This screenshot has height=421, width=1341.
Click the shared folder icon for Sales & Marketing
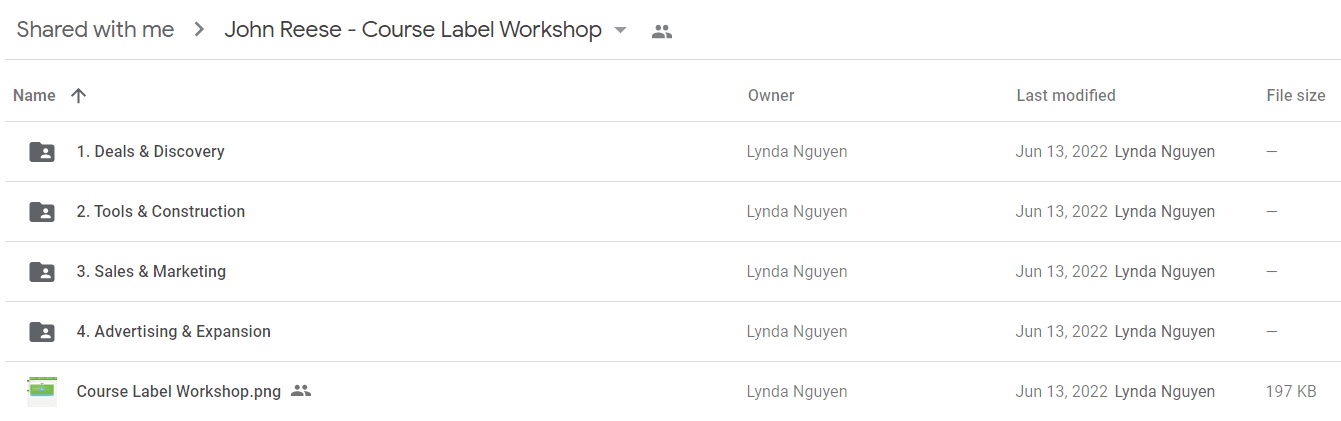click(x=42, y=272)
